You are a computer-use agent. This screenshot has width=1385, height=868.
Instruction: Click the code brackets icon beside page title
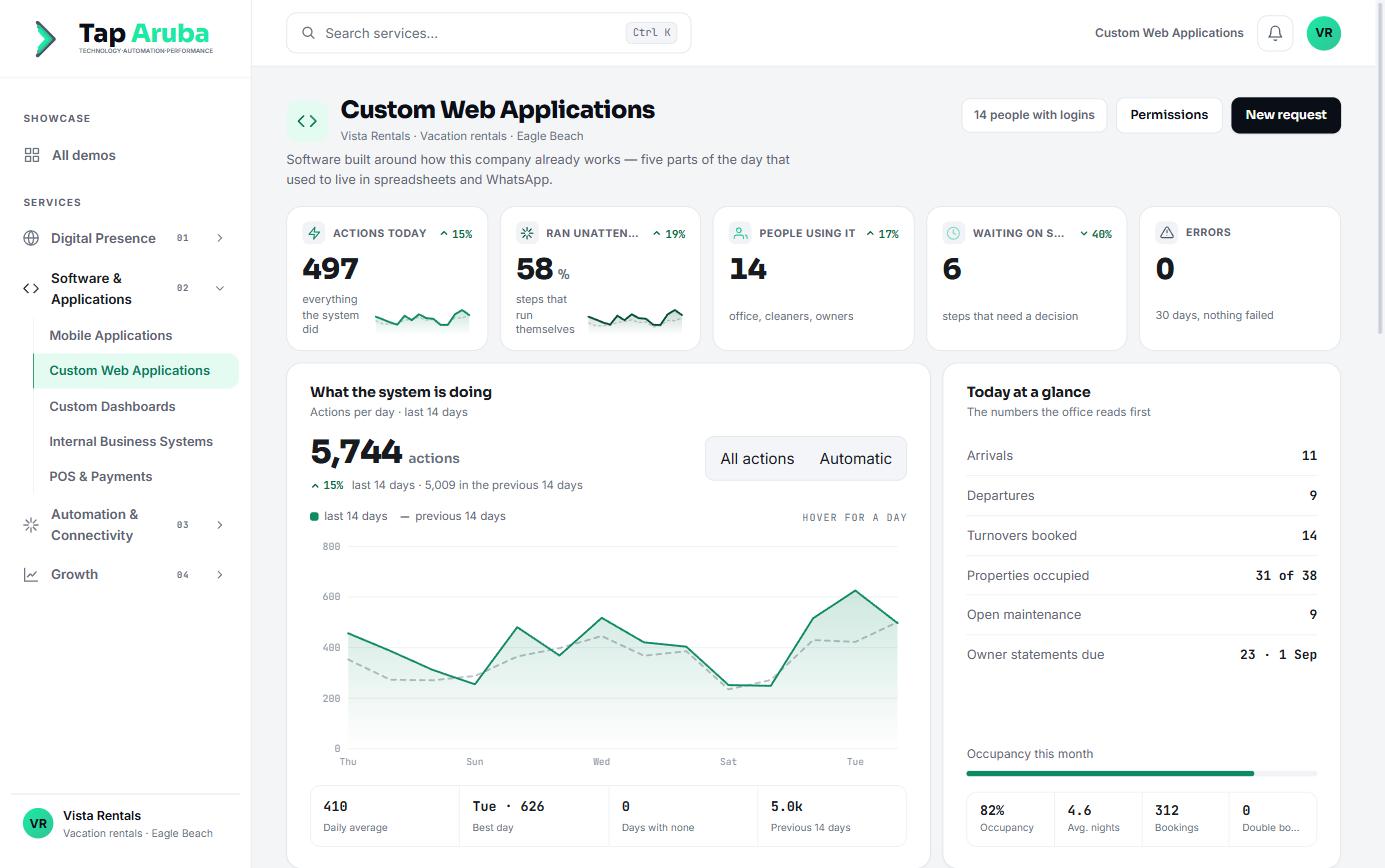(x=307, y=121)
